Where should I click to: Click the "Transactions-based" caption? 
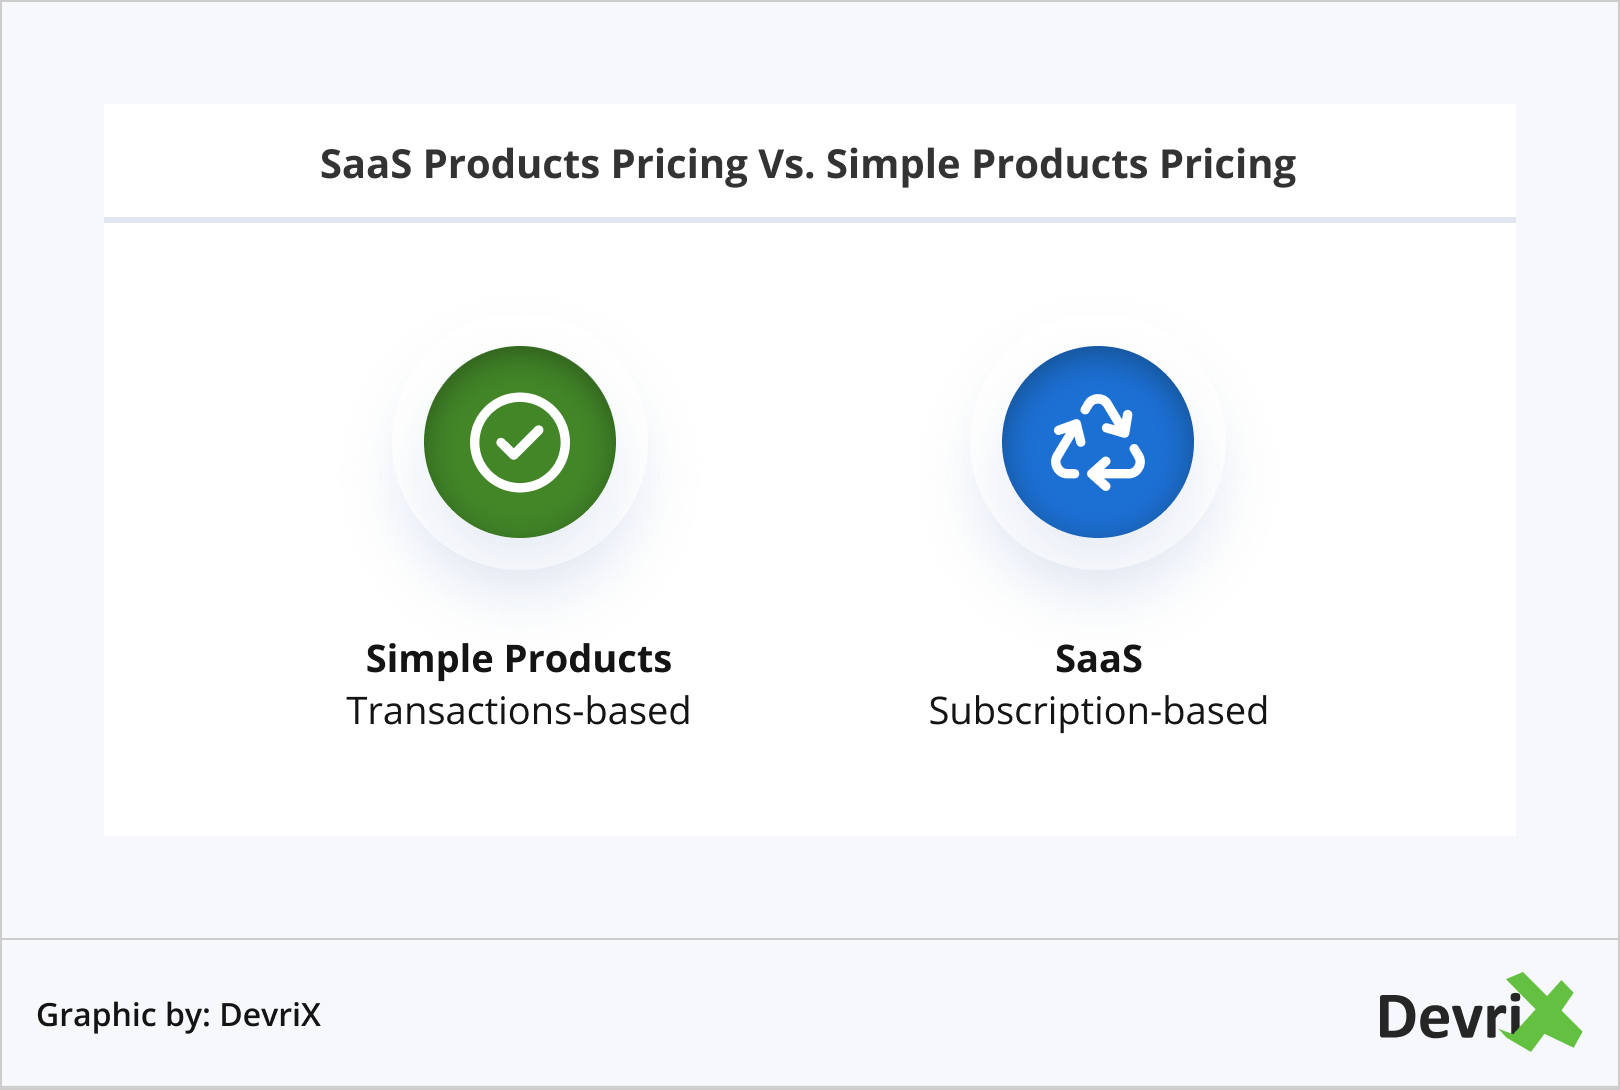(x=518, y=711)
